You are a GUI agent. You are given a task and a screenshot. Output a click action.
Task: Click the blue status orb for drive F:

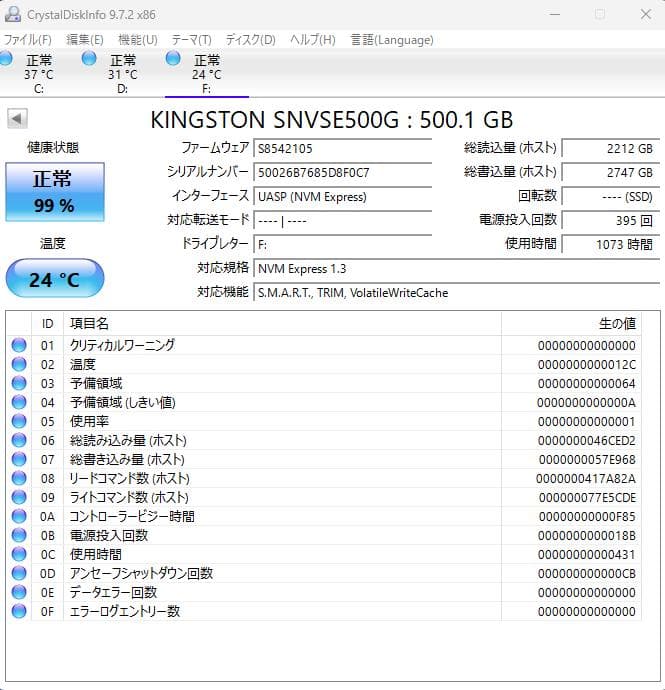pos(173,58)
